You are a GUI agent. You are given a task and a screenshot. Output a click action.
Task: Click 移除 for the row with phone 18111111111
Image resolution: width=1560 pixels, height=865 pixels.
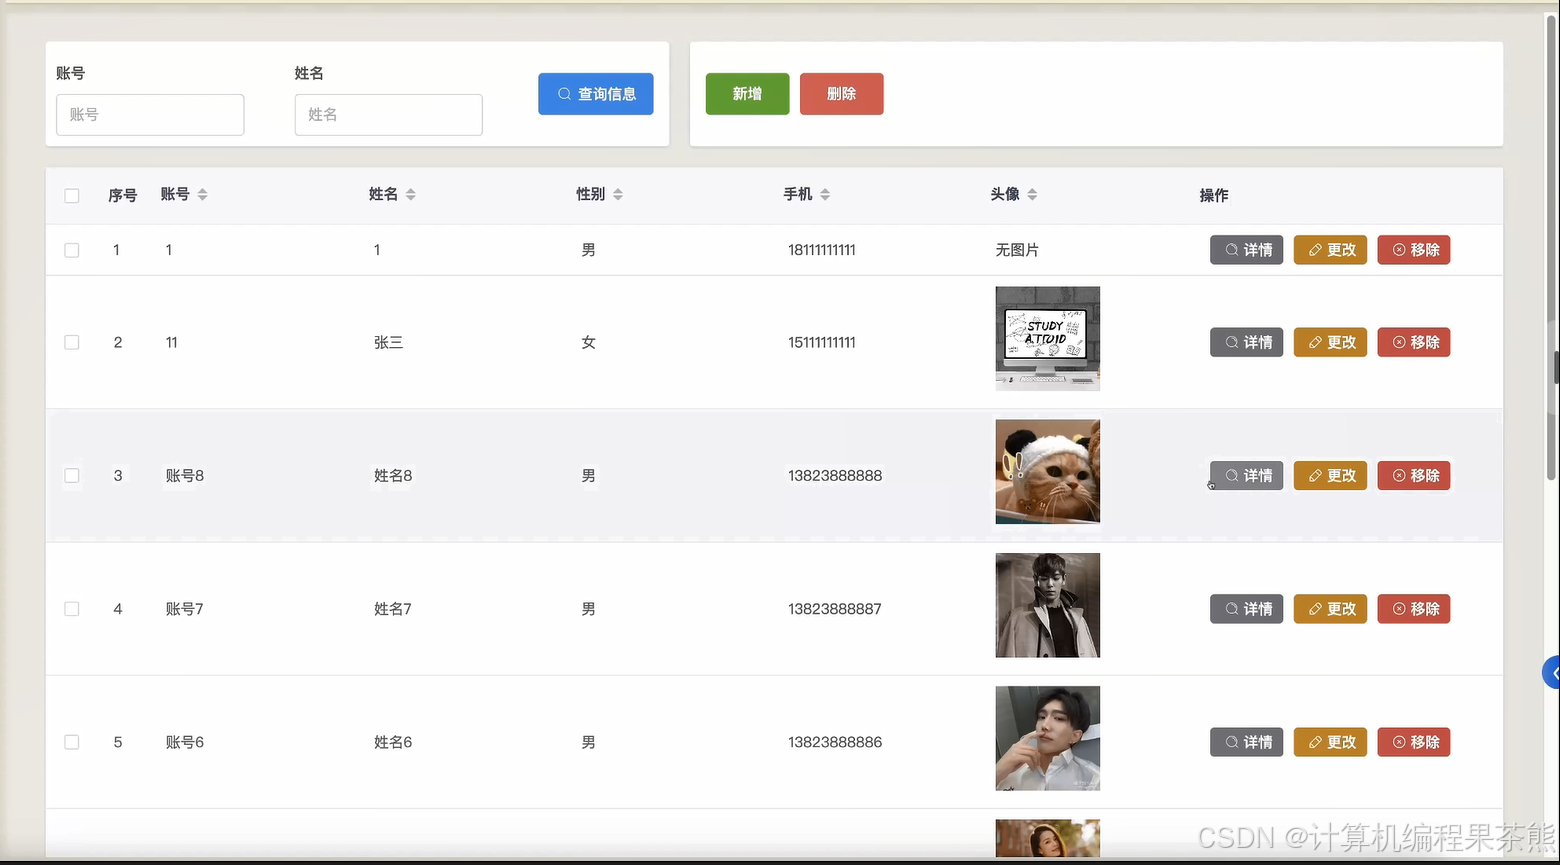point(1414,250)
